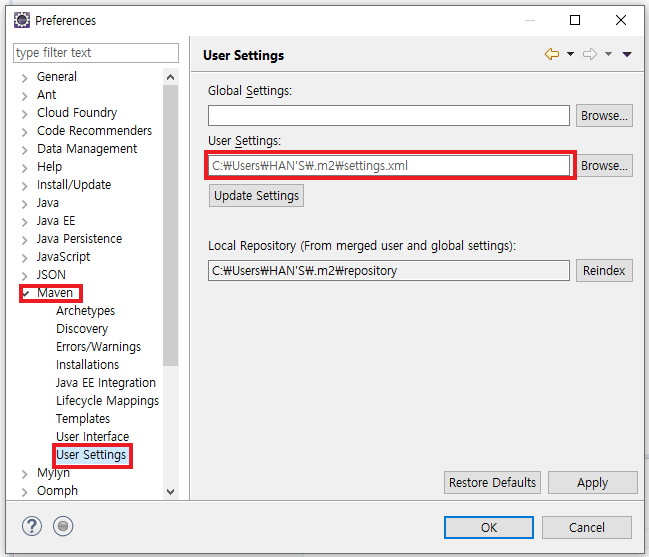Click inside the Global Settings path field
Image resolution: width=649 pixels, height=557 pixels.
click(389, 115)
